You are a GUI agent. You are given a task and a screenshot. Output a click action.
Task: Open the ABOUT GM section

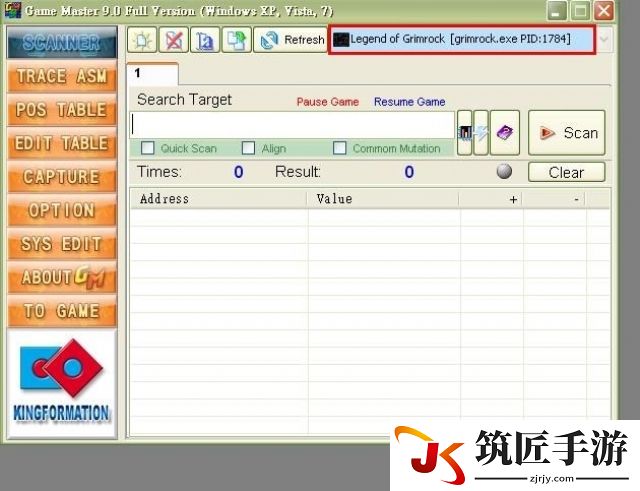(x=62, y=278)
